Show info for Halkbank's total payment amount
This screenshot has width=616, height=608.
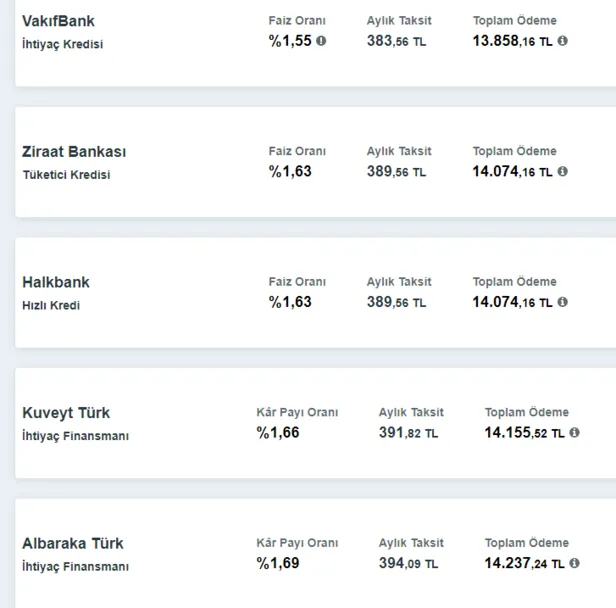(563, 301)
